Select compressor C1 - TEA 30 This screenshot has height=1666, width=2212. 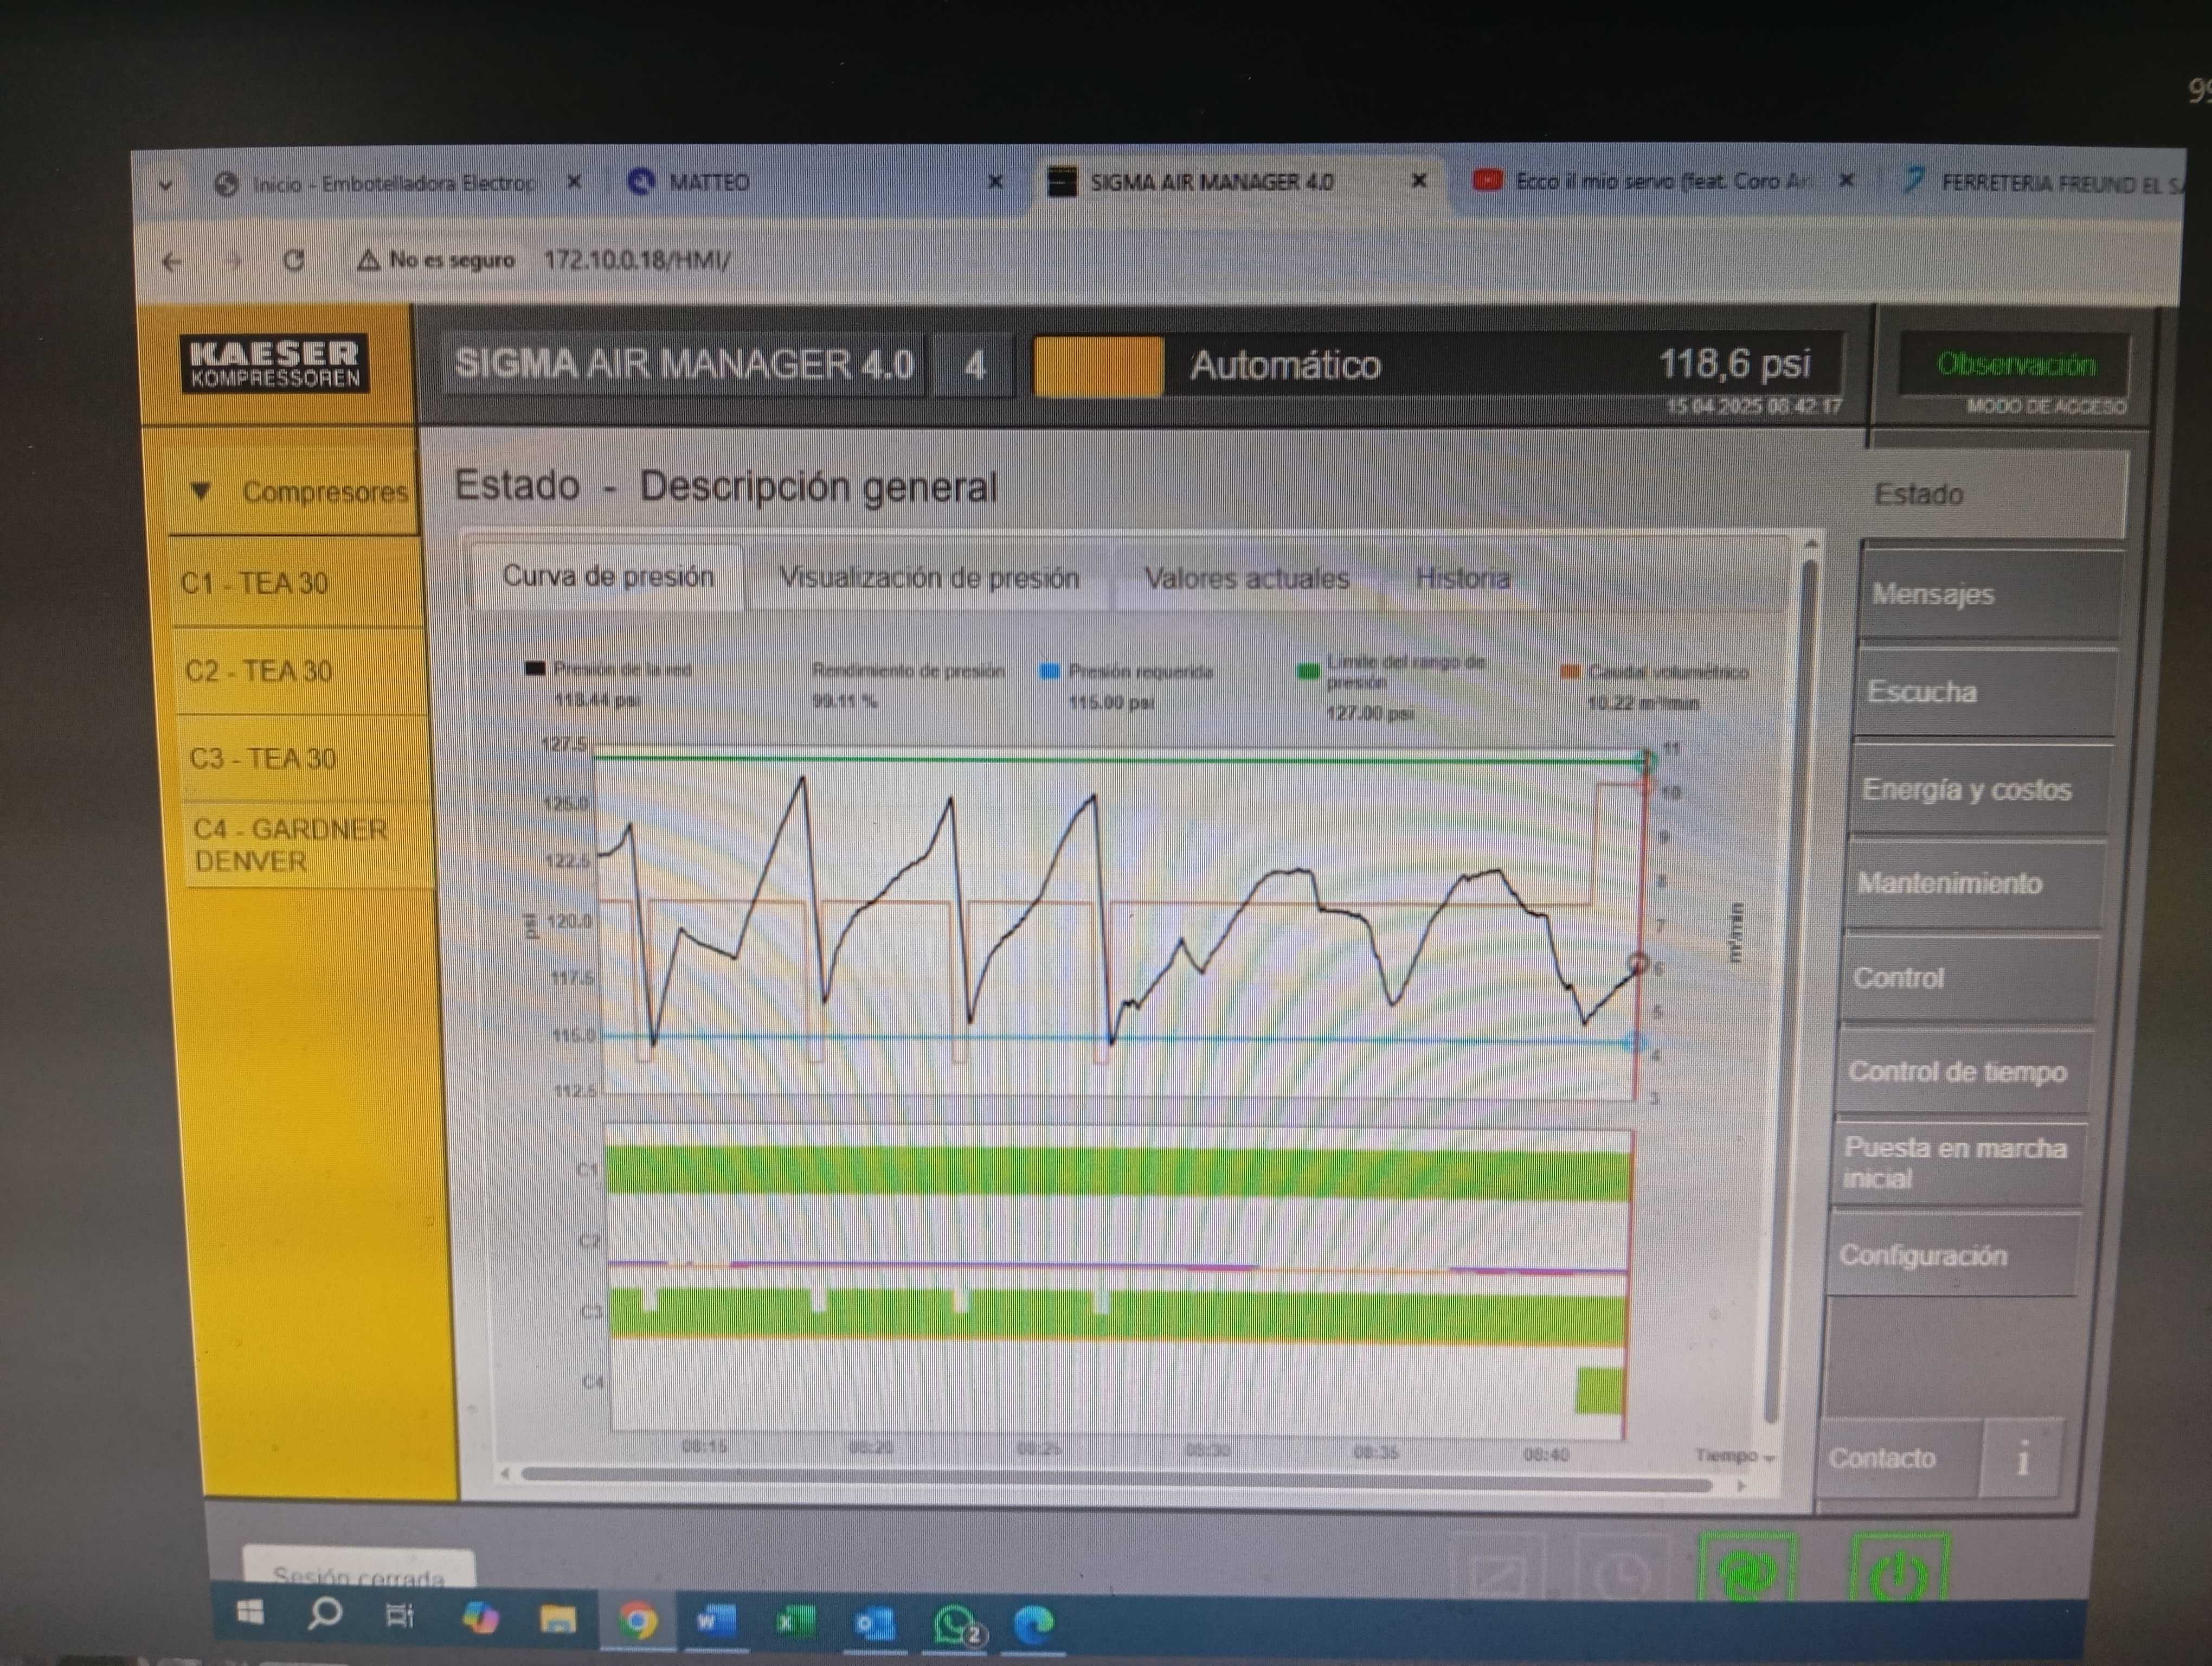point(296,583)
